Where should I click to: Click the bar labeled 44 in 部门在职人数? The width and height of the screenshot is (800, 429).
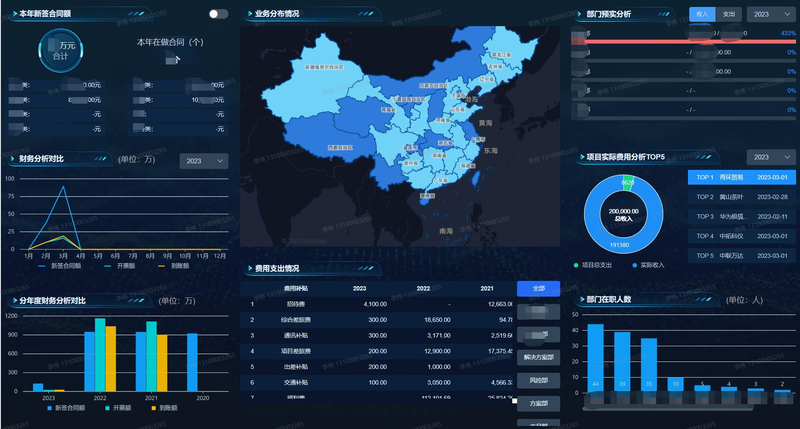click(595, 358)
